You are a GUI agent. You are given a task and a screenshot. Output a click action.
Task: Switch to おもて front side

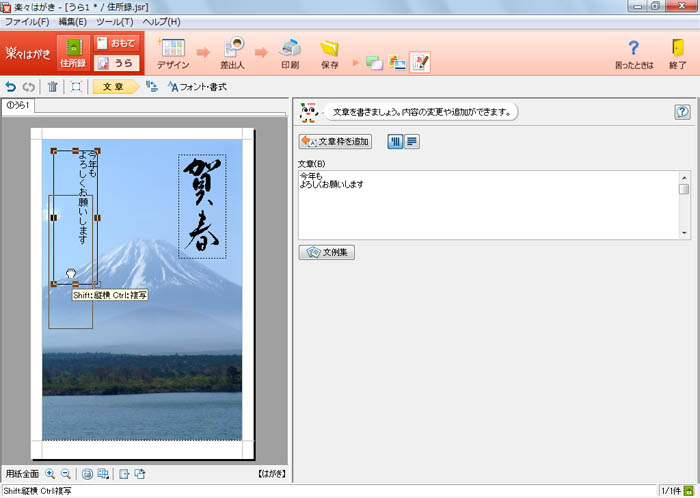coord(117,43)
